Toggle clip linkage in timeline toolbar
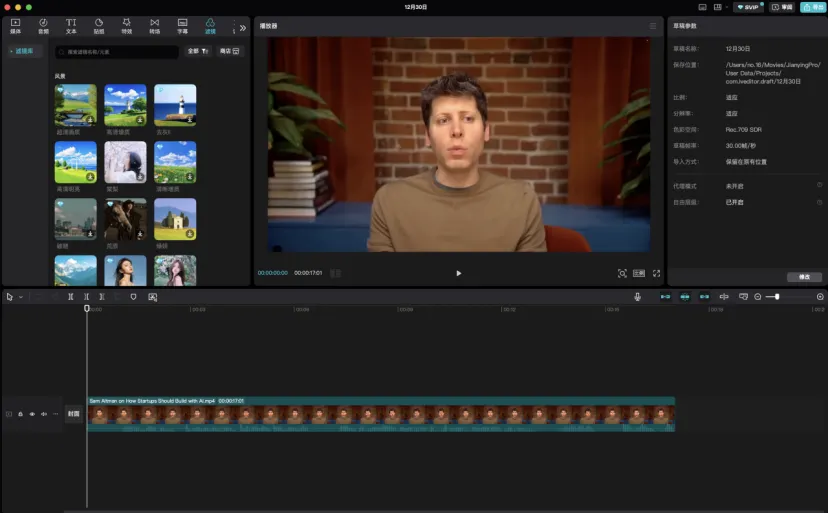Screen dimensions: 828x513 [x=704, y=297]
